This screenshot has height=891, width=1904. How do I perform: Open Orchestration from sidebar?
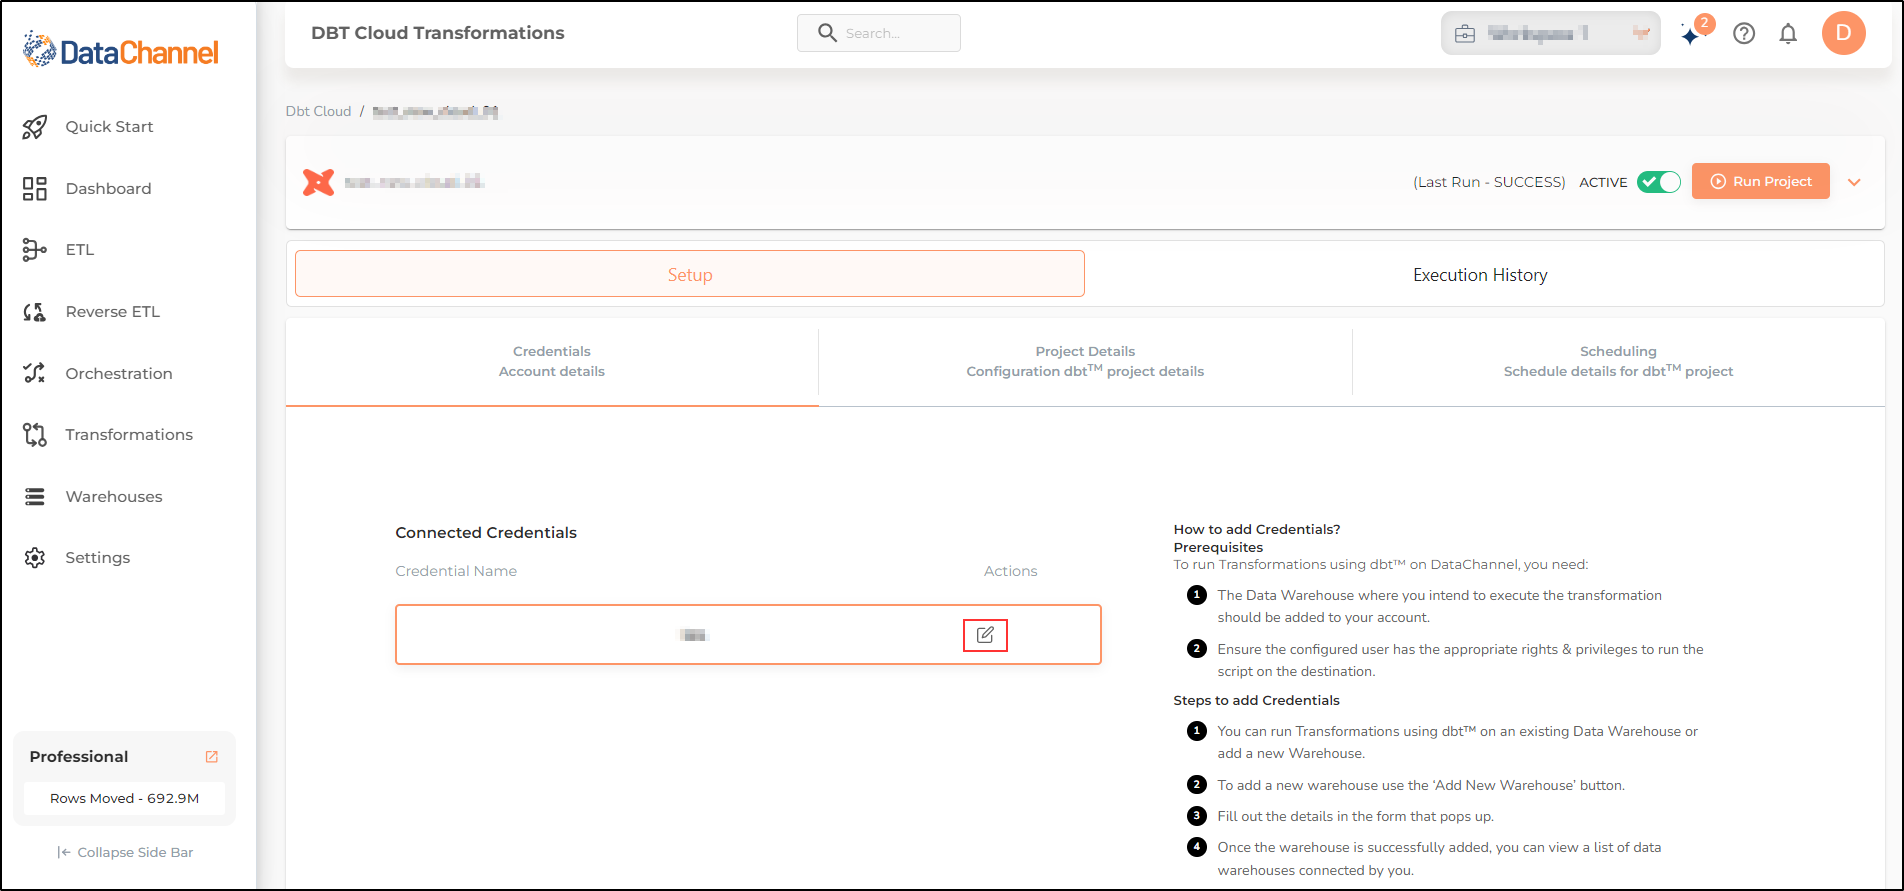tap(119, 374)
